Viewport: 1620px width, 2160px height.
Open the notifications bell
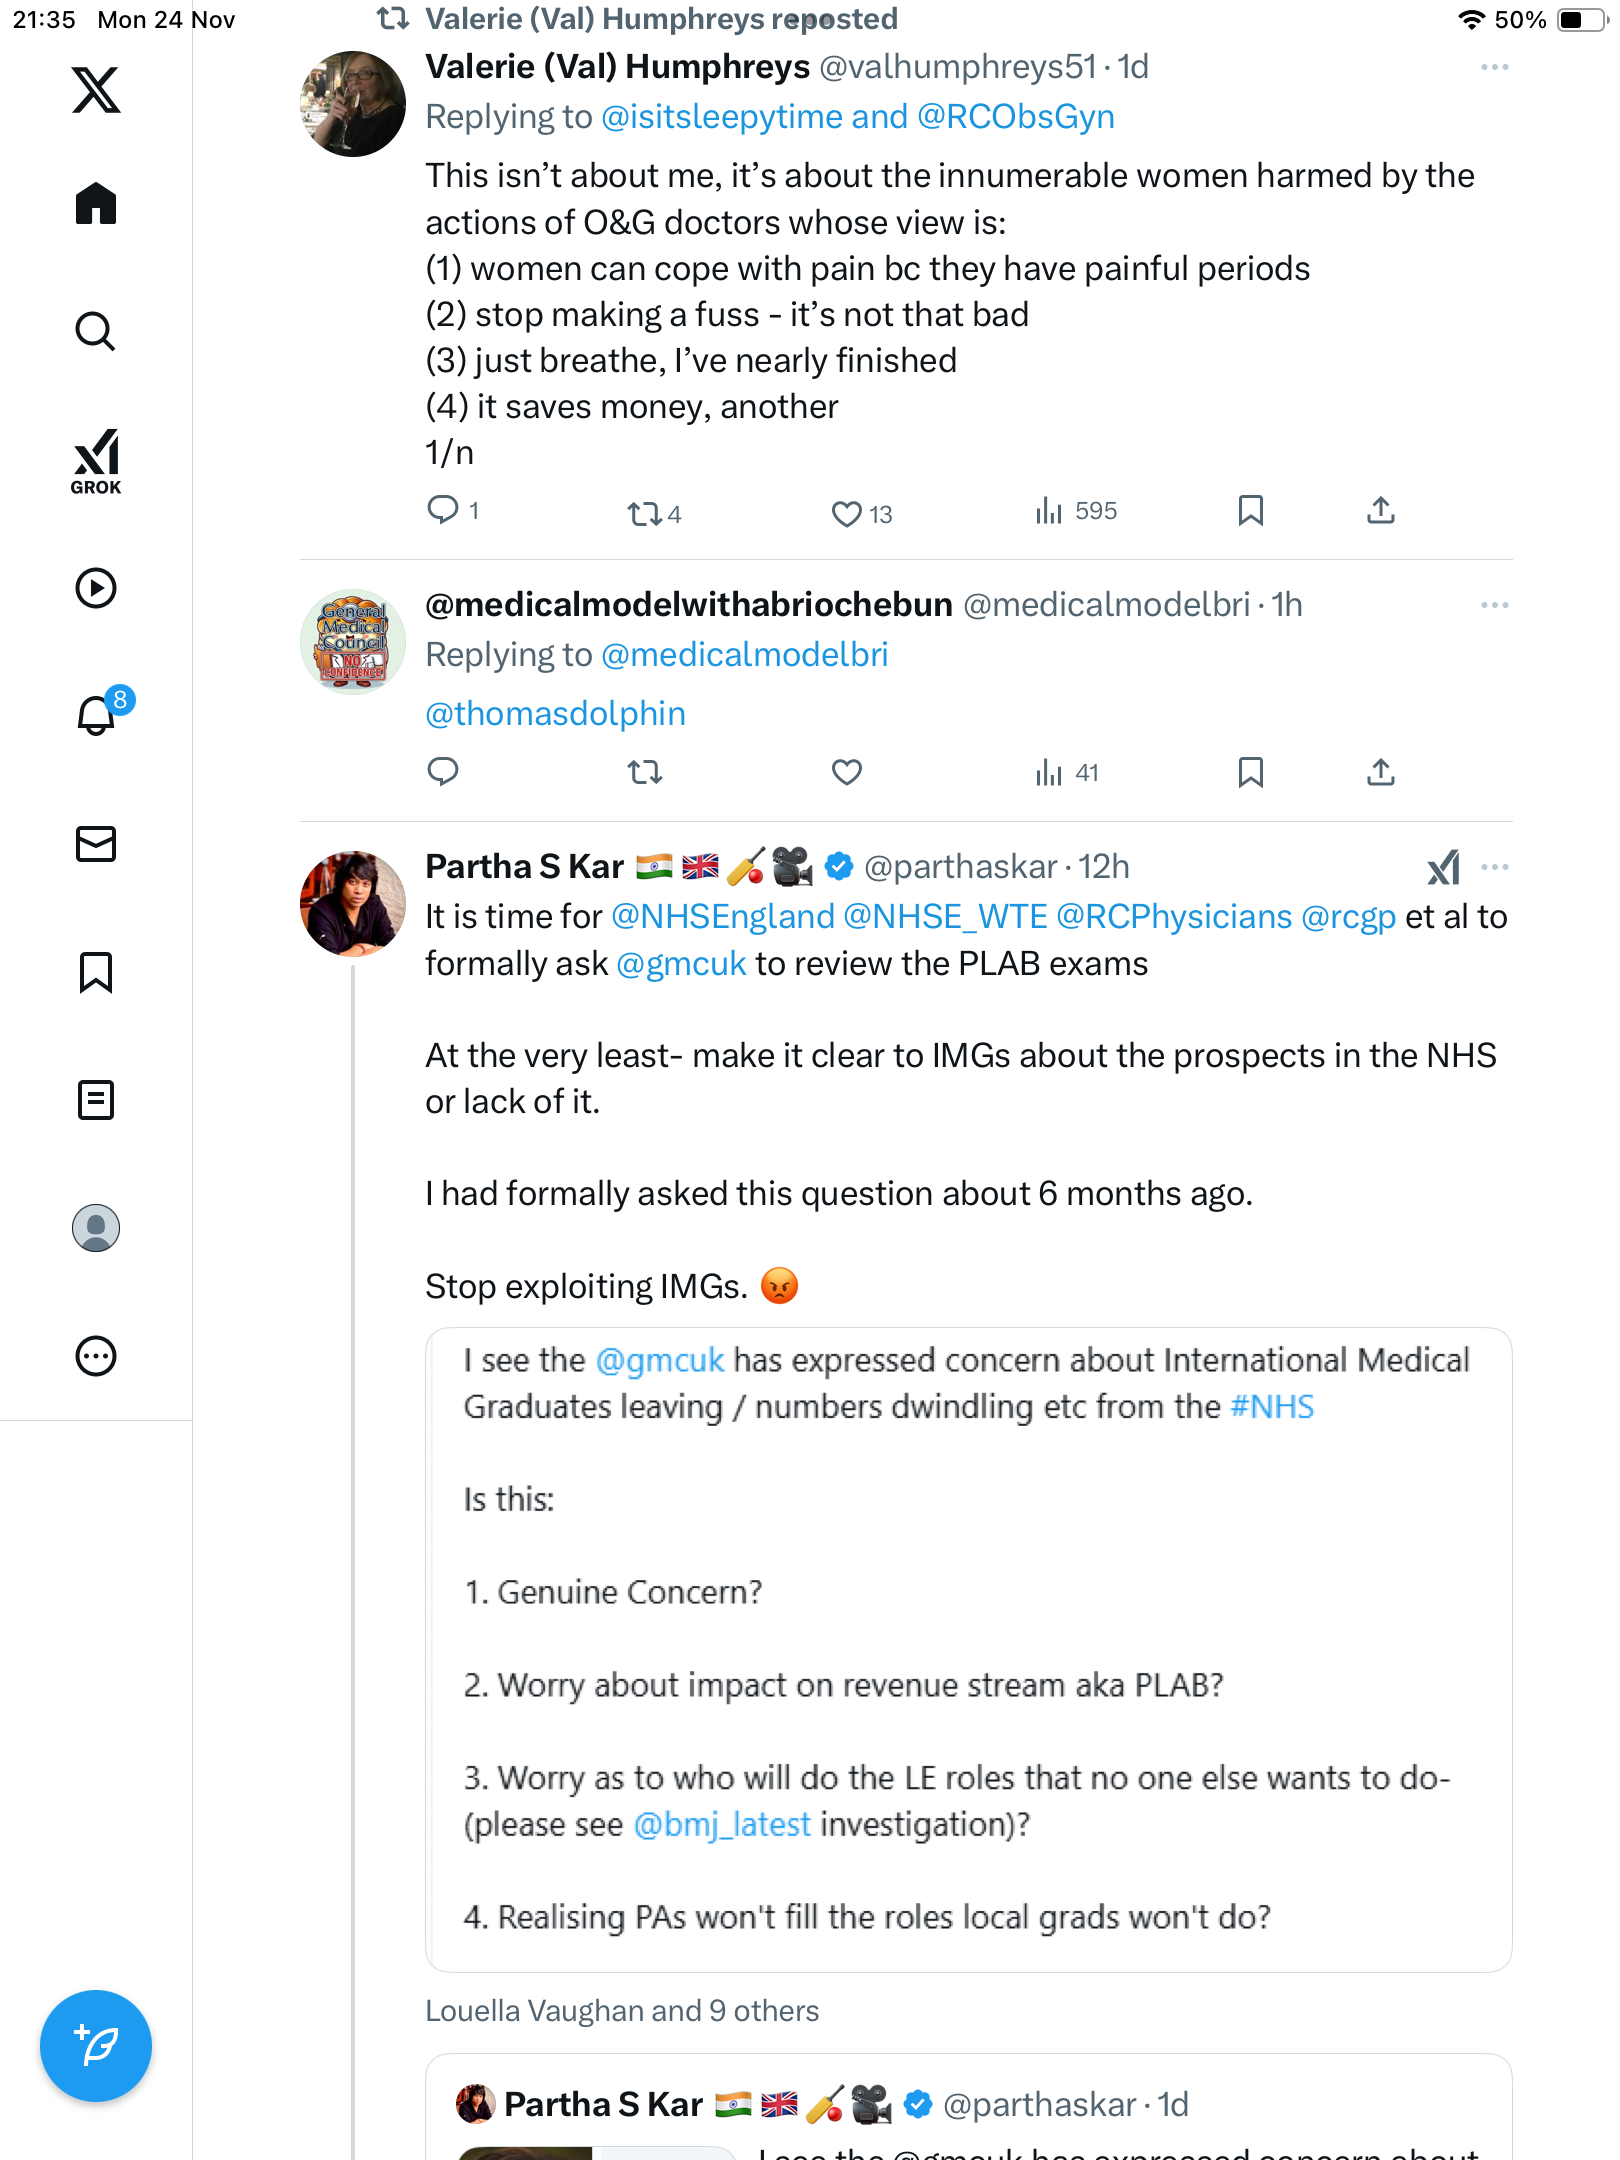pos(96,715)
